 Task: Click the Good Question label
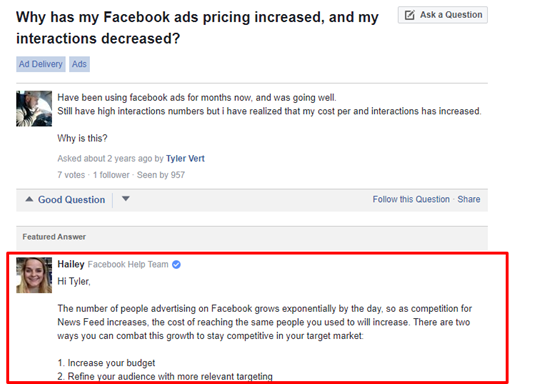[72, 200]
